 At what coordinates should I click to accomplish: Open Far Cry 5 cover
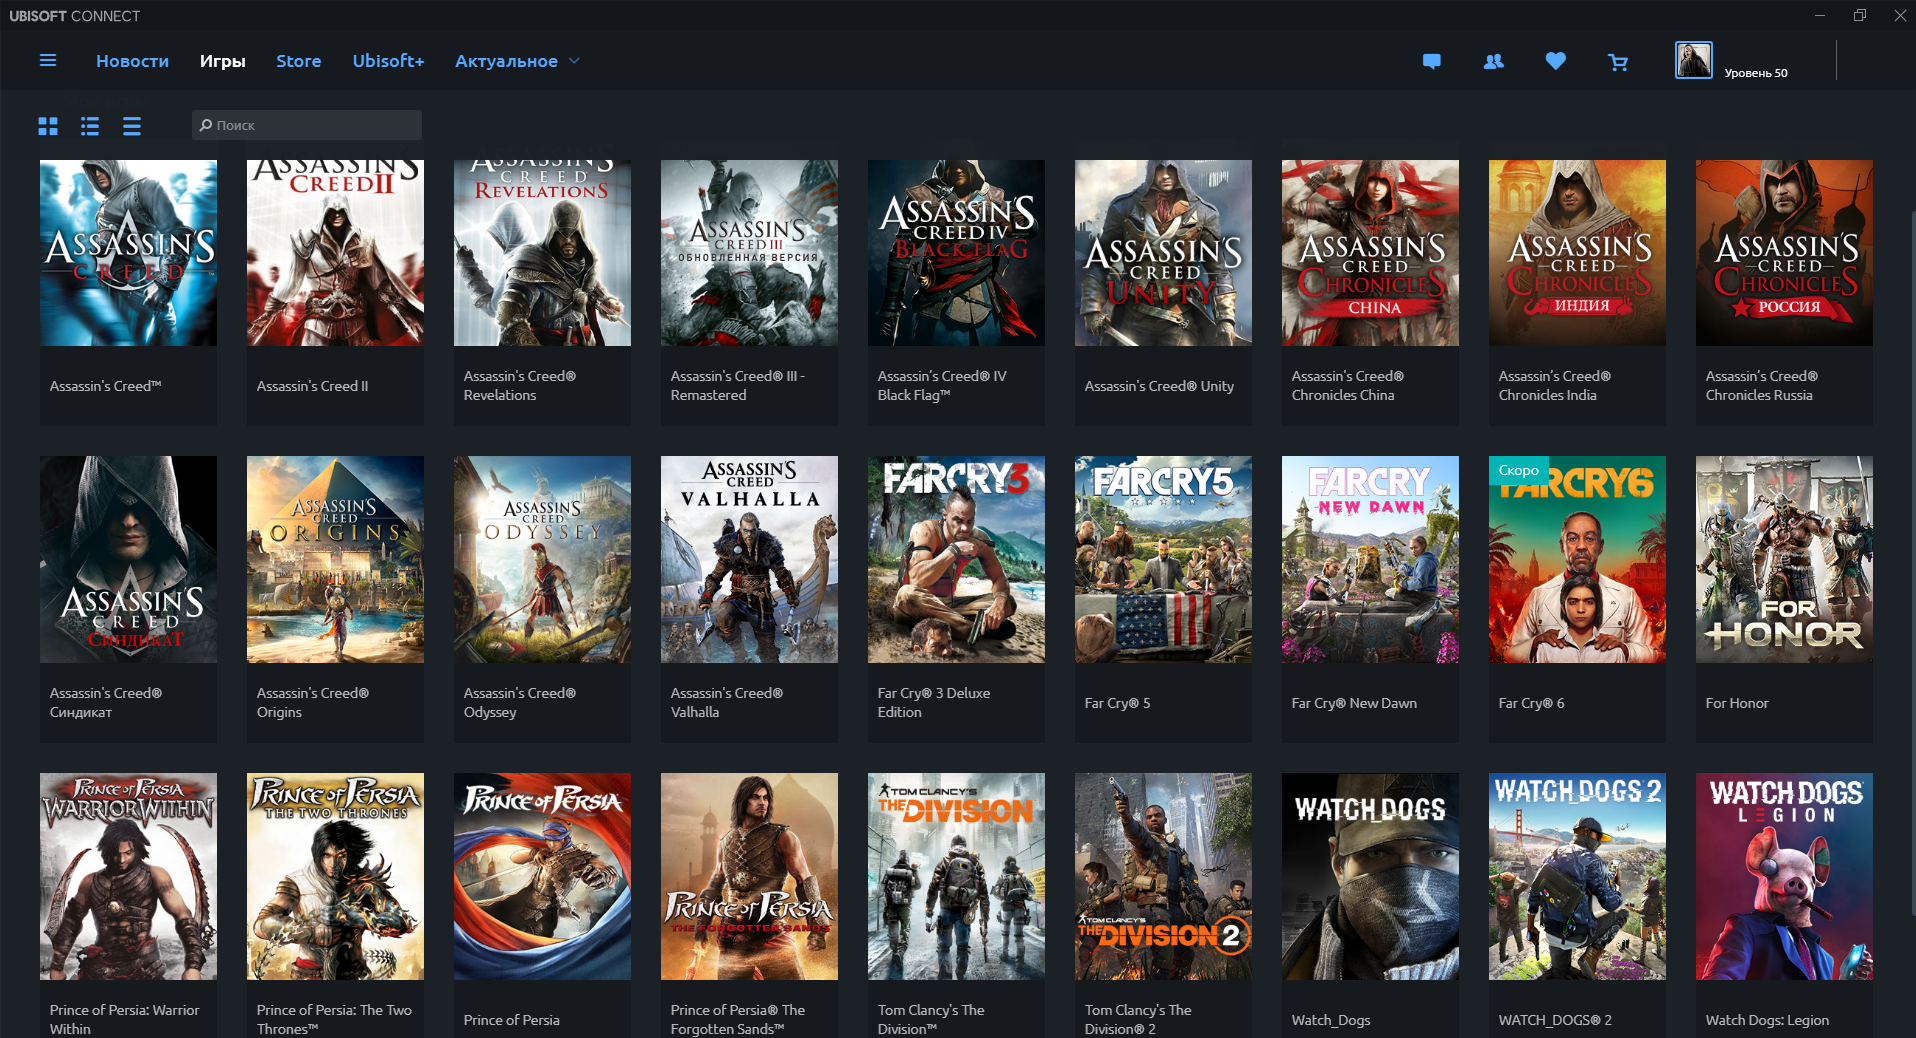click(x=1163, y=559)
